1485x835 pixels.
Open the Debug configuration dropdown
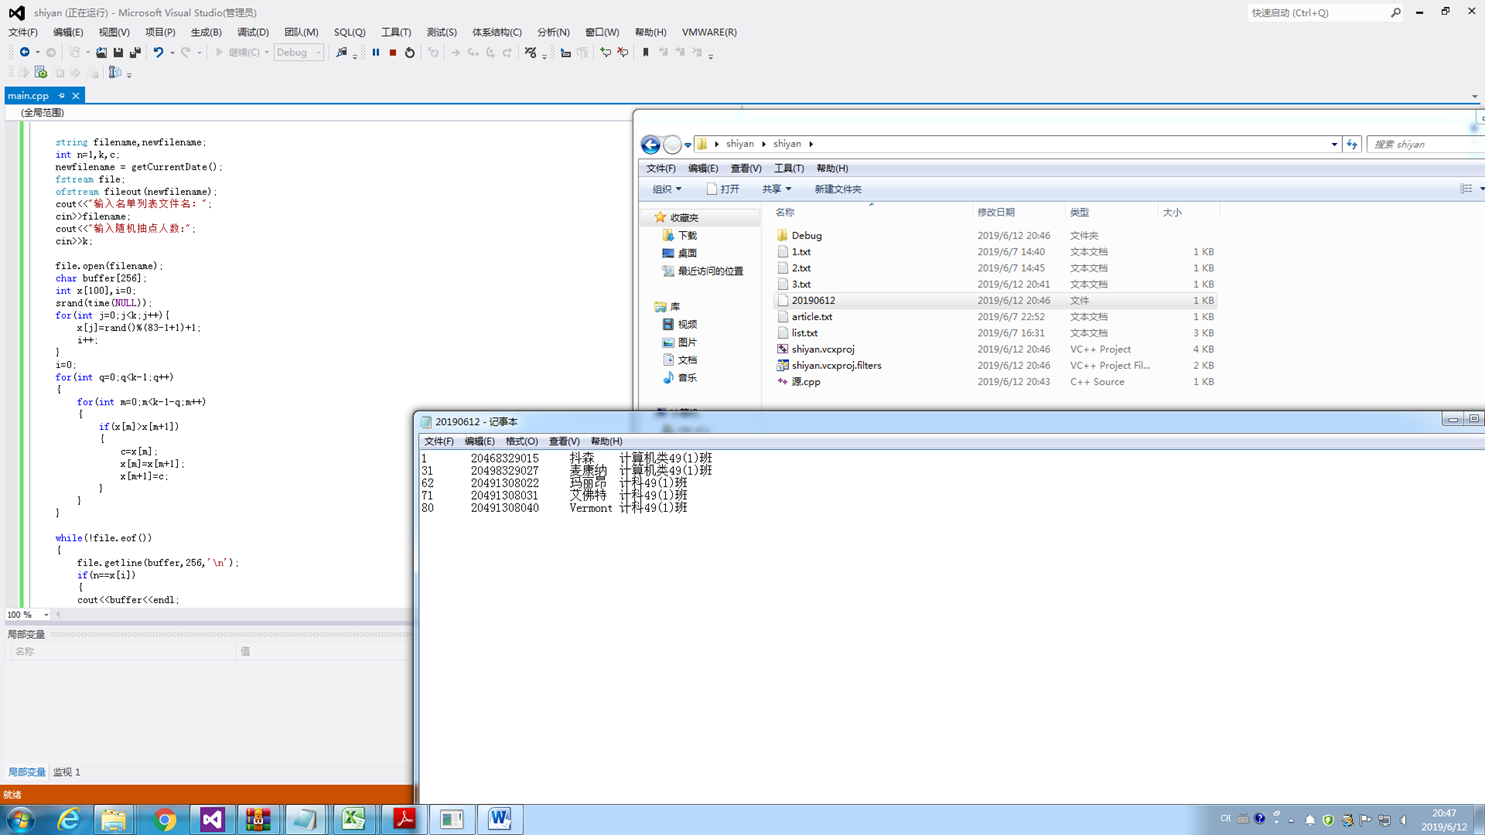point(299,53)
